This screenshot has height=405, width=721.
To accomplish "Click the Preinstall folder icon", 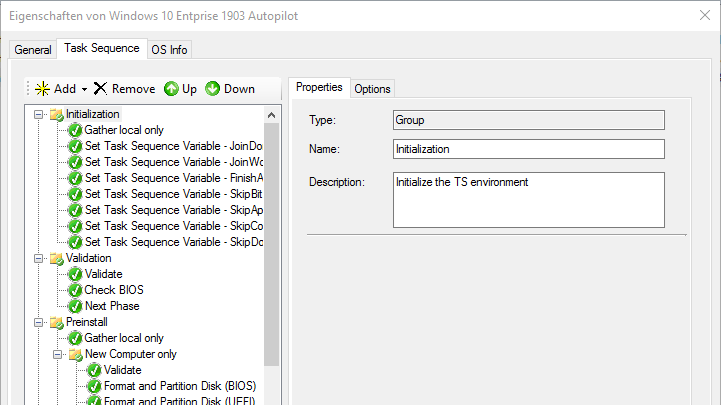I will pyautogui.click(x=57, y=322).
